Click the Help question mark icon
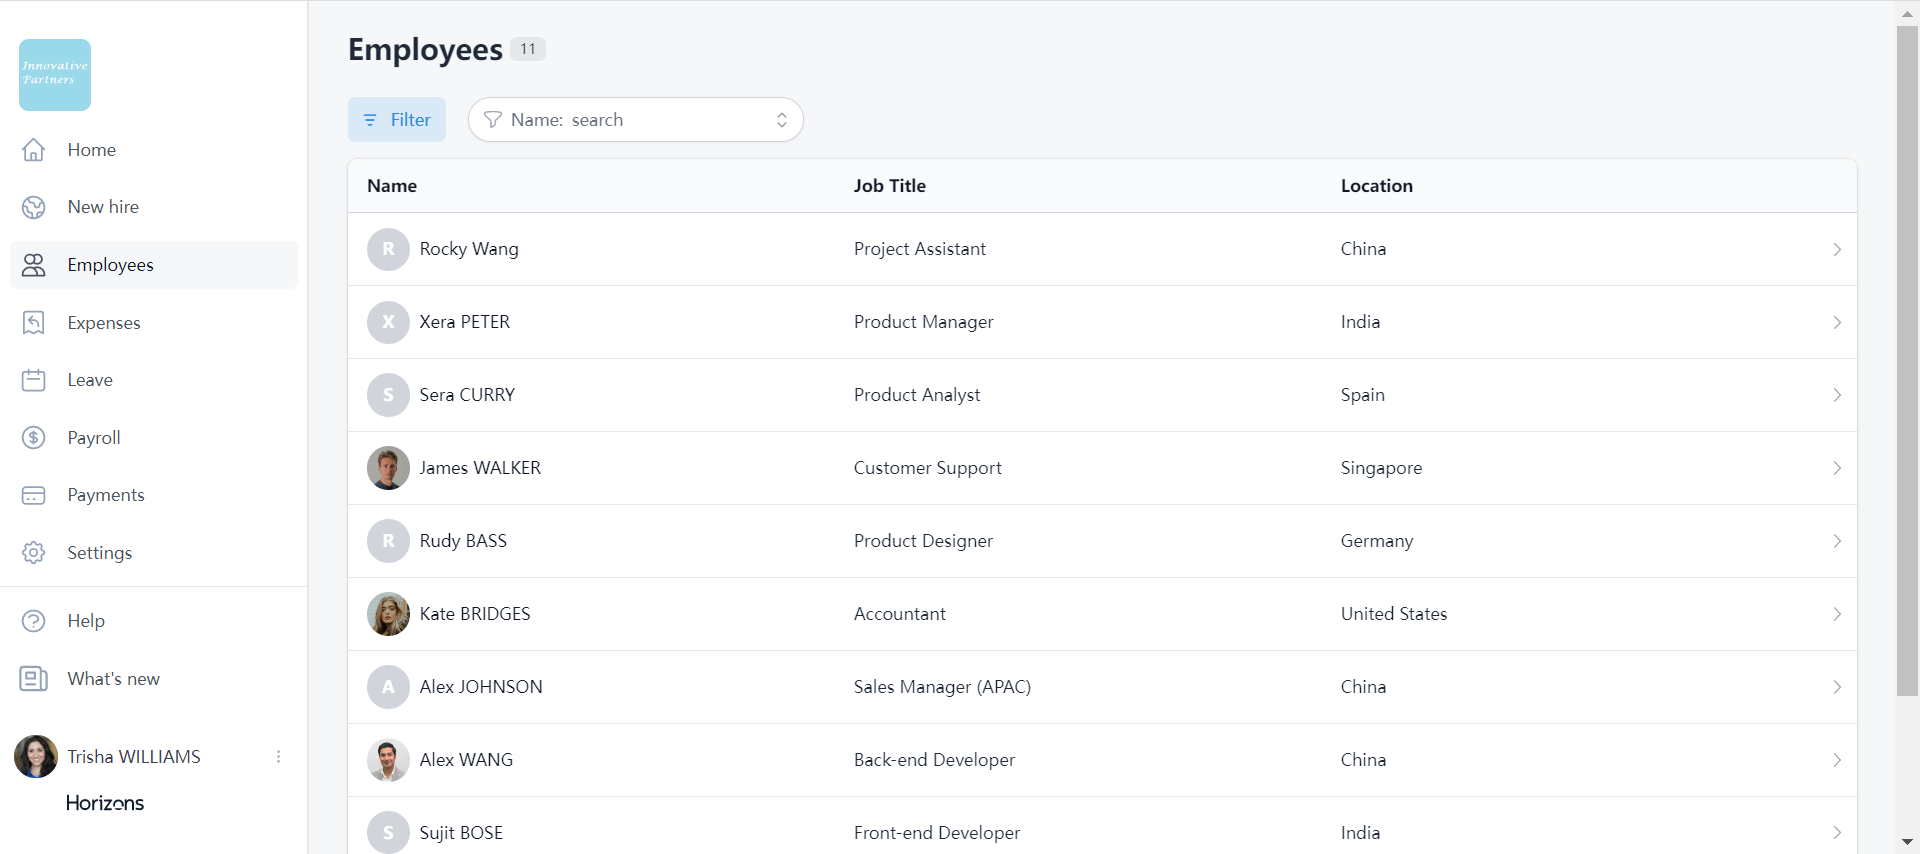This screenshot has height=854, width=1920. 34,621
